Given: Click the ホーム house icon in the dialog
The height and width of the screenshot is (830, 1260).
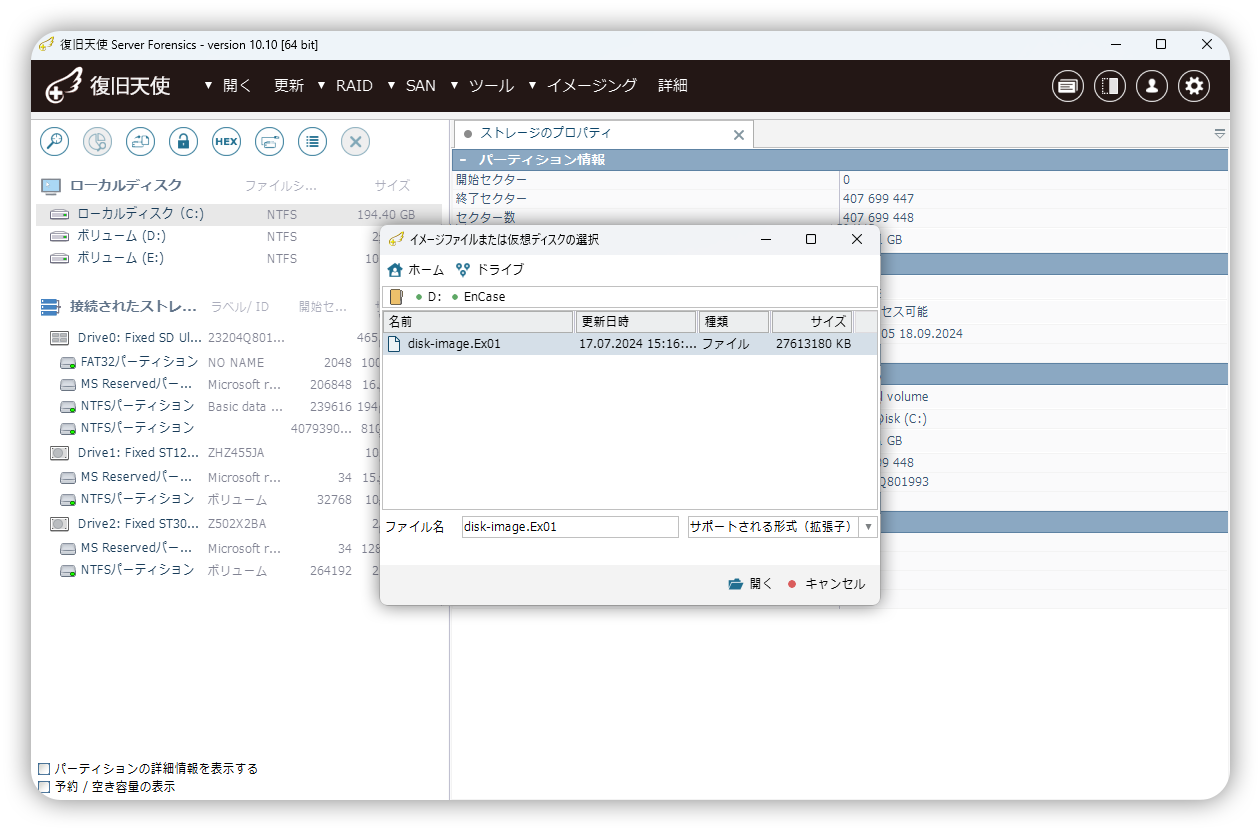Looking at the screenshot, I should click(395, 270).
